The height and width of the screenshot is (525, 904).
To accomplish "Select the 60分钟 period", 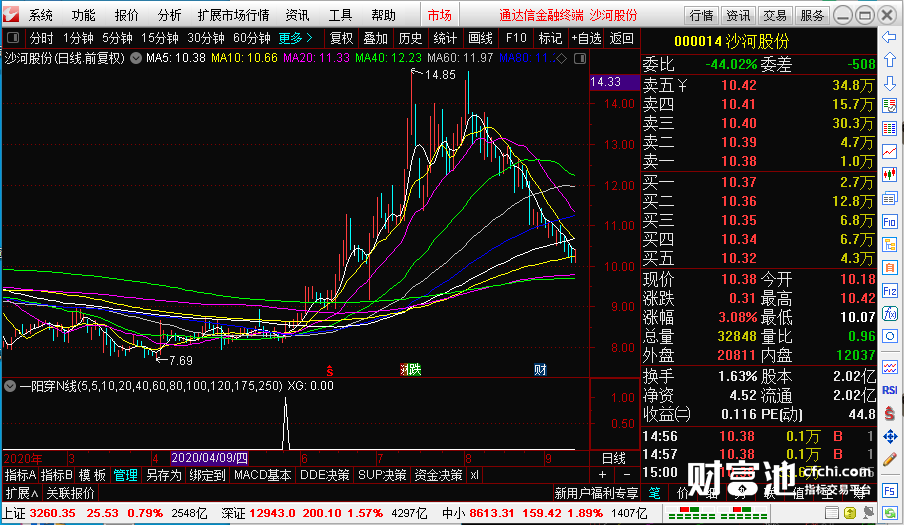I will coord(252,39).
